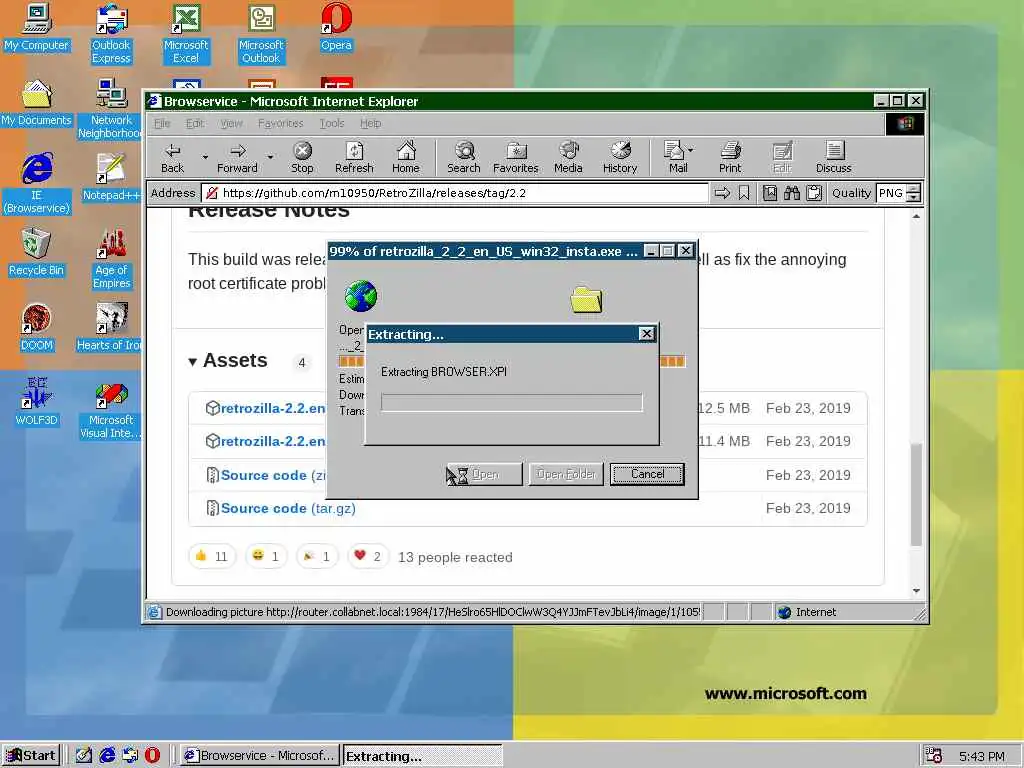Open the Tools menu

332,123
